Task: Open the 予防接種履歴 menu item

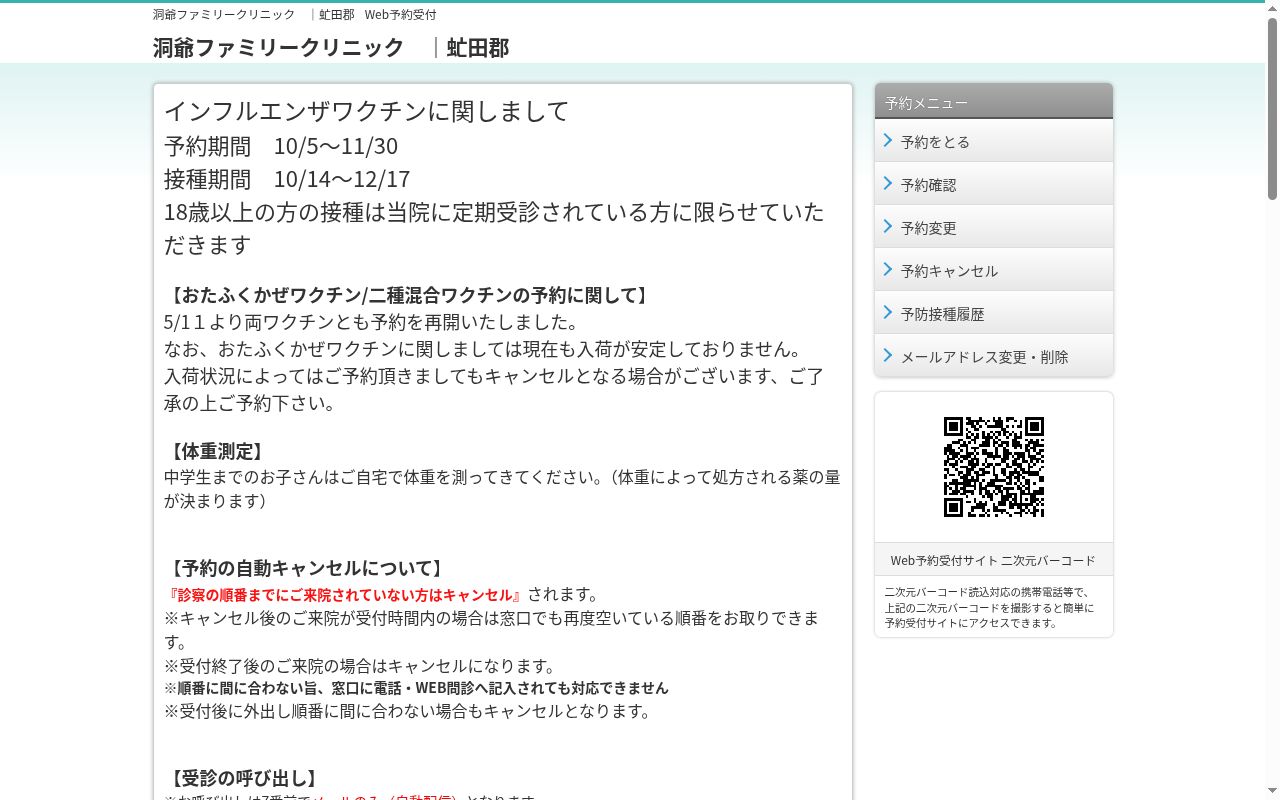Action: (993, 313)
